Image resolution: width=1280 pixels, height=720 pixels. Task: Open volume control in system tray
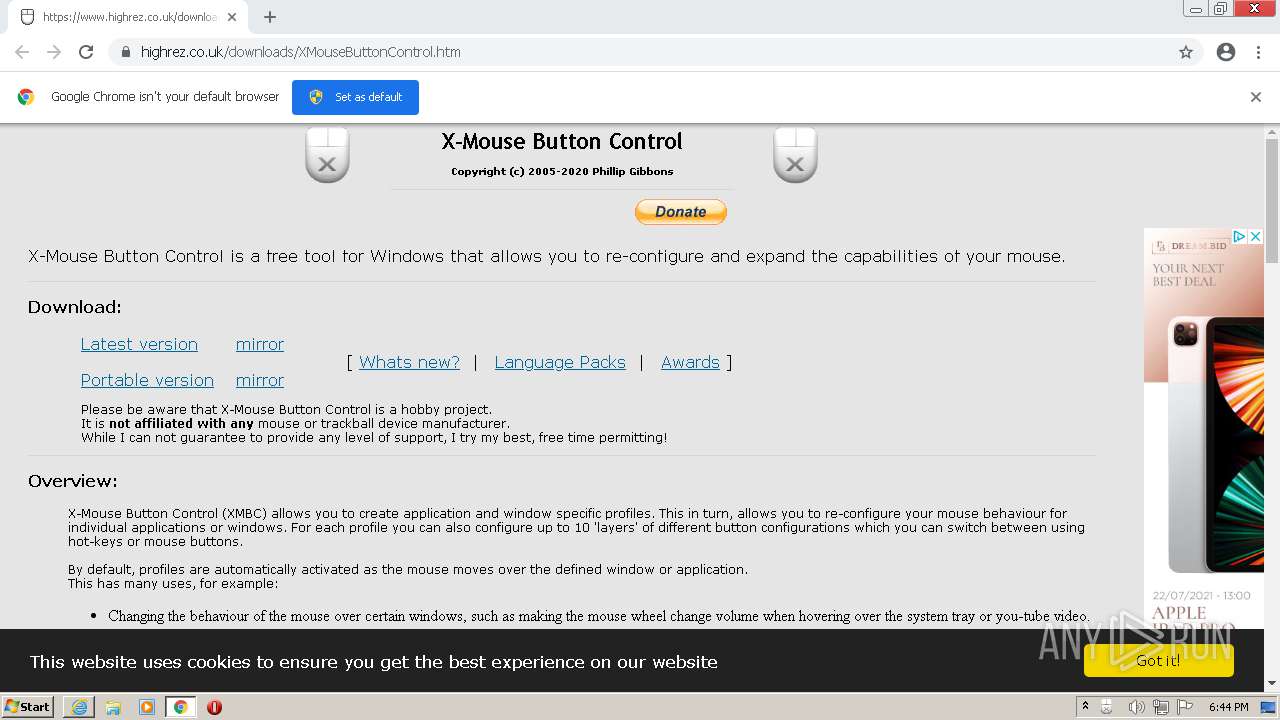[1136, 707]
